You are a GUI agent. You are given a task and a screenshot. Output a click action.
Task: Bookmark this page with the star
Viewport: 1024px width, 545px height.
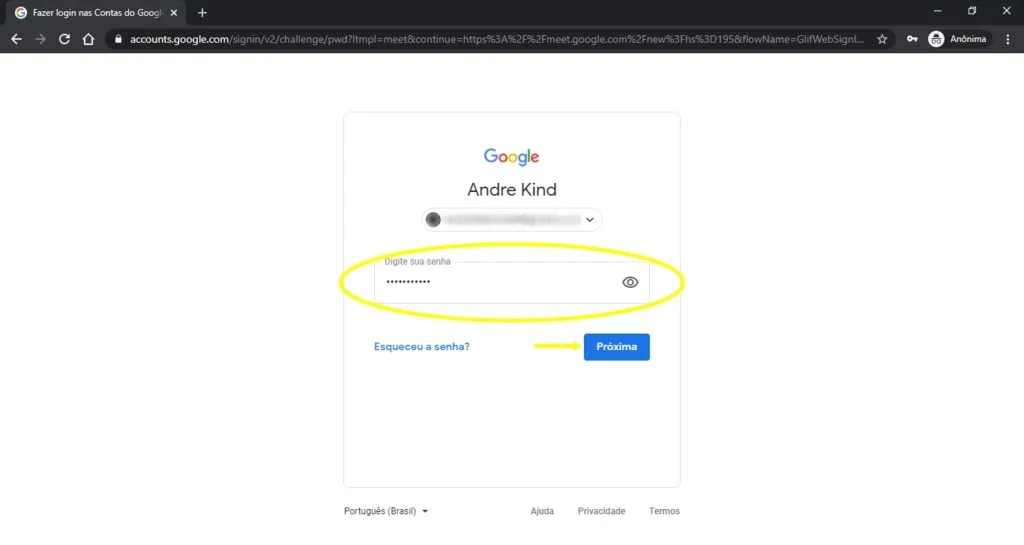tap(882, 39)
